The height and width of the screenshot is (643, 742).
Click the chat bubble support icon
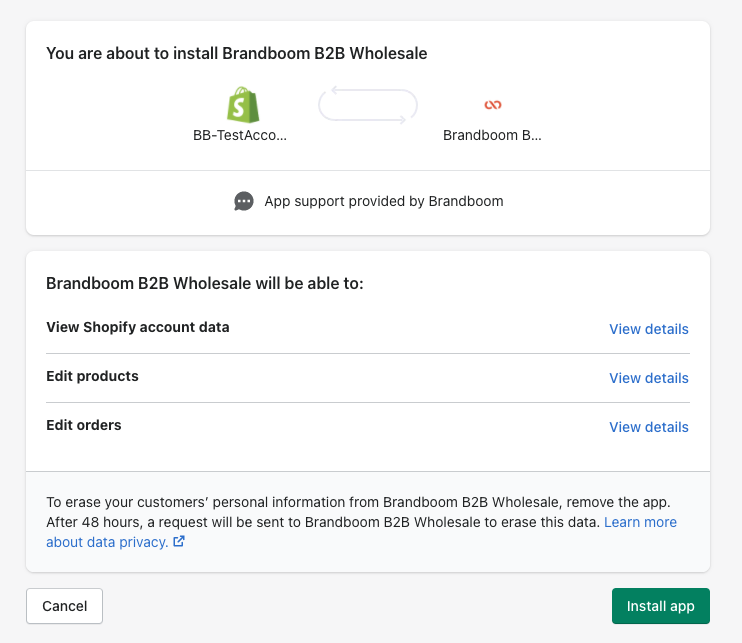pyautogui.click(x=244, y=201)
